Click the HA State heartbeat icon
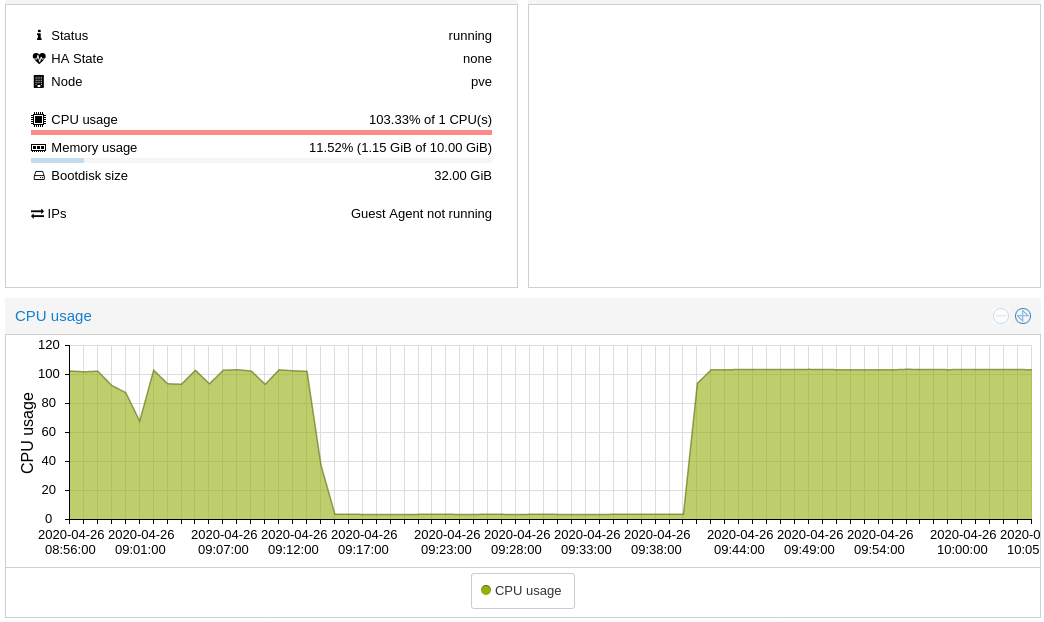The width and height of the screenshot is (1044, 622). (39, 58)
